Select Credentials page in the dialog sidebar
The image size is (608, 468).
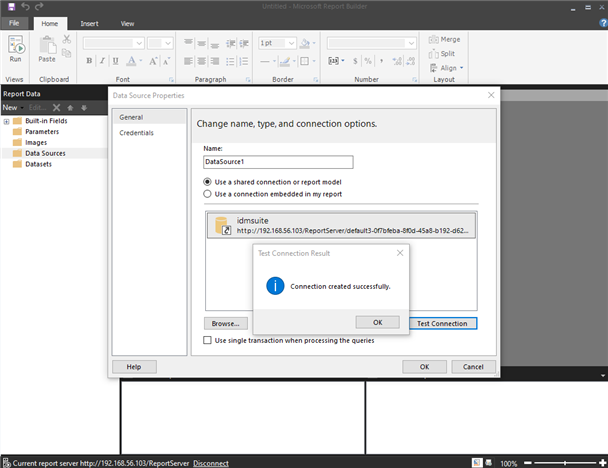click(x=136, y=132)
